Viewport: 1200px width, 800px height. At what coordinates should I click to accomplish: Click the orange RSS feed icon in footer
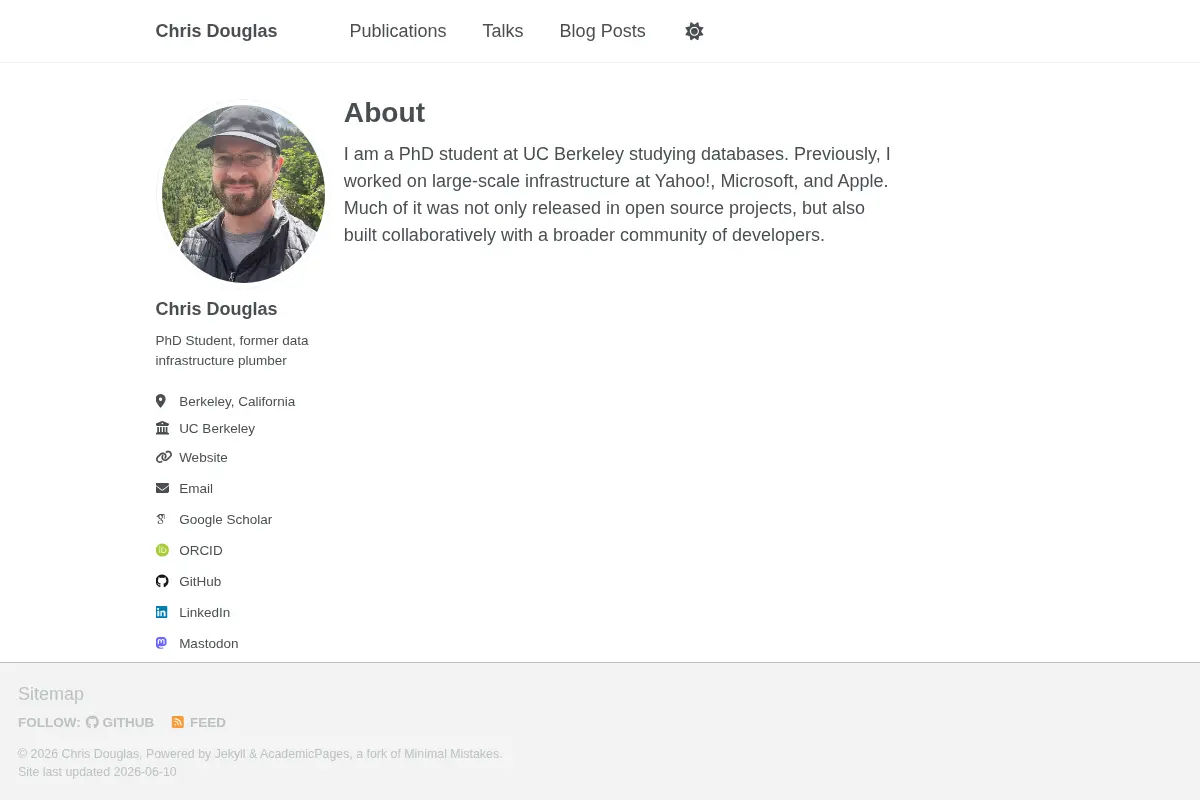pyautogui.click(x=178, y=722)
